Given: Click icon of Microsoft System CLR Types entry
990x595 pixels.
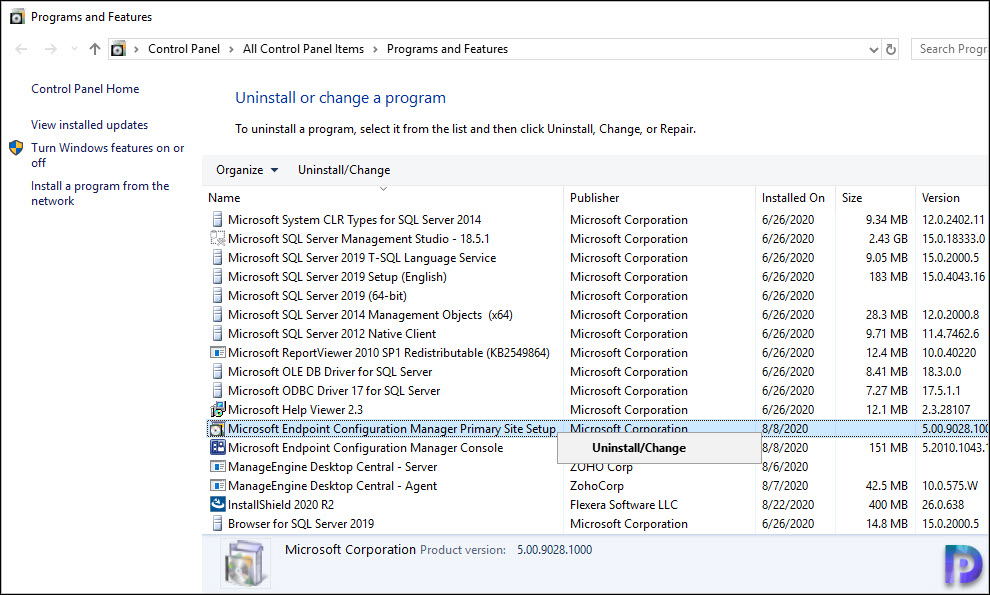Looking at the screenshot, I should click(x=217, y=220).
